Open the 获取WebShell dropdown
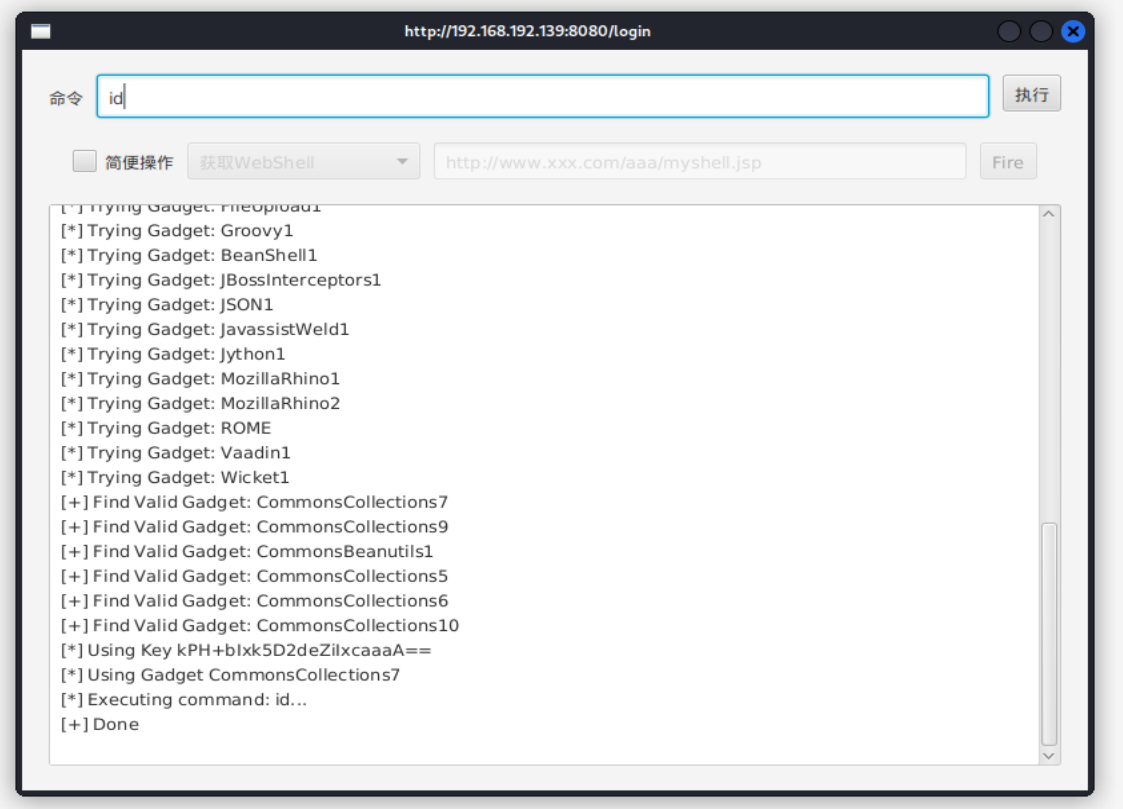This screenshot has width=1123, height=809. point(304,162)
